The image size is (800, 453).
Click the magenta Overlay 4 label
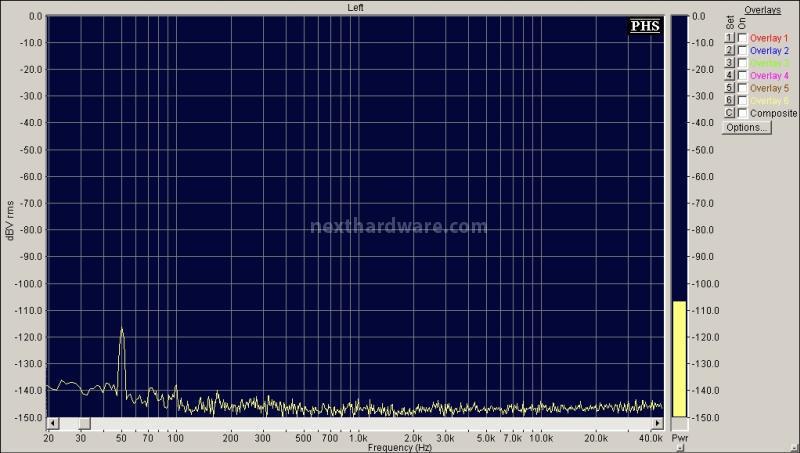click(769, 76)
